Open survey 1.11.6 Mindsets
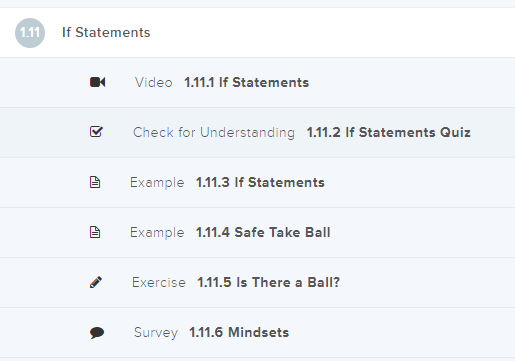Image resolution: width=515 pixels, height=361 pixels. click(239, 332)
